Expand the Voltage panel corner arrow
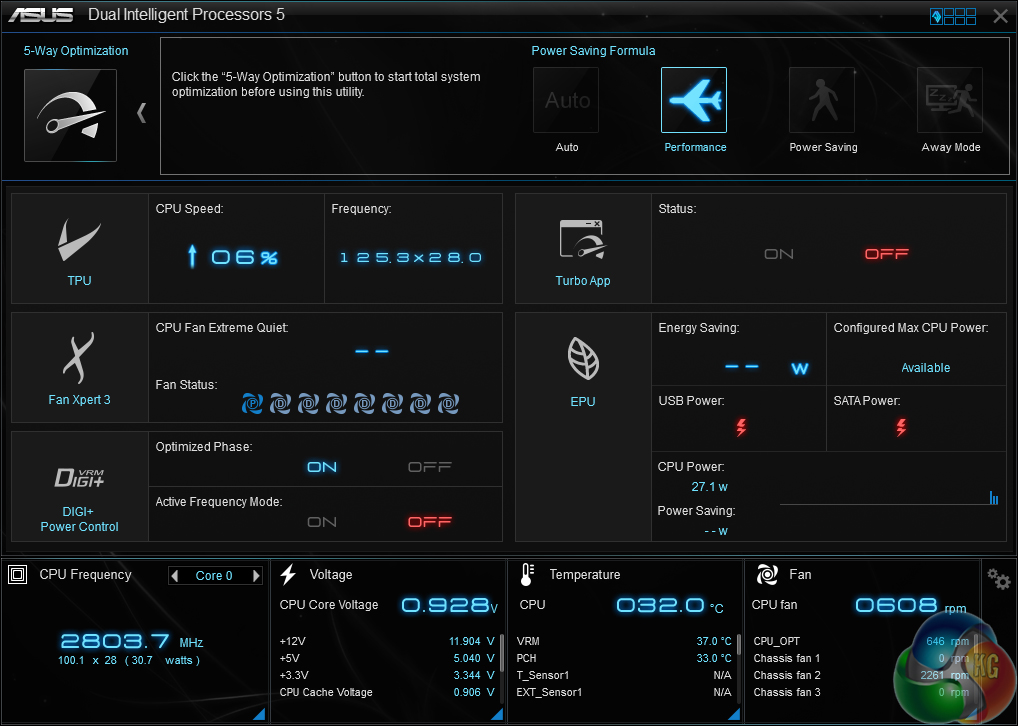 (x=497, y=713)
